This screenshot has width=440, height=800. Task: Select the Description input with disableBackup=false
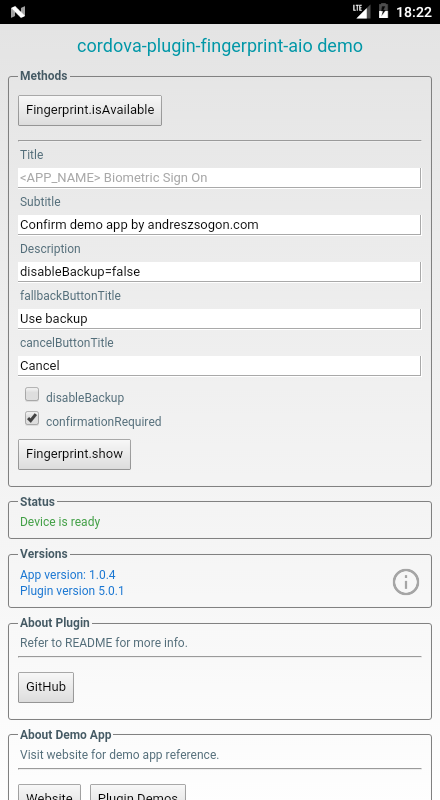coord(219,272)
